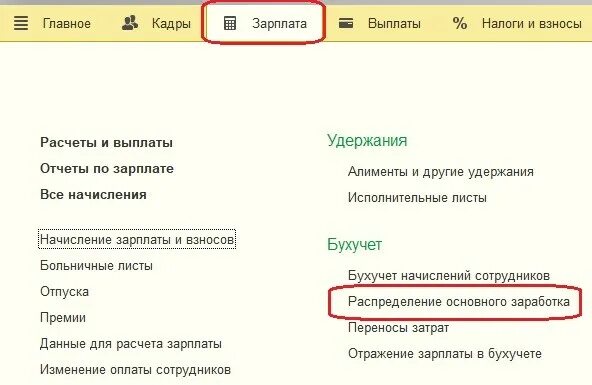The height and width of the screenshot is (385, 592).
Task: Open the Главное section
Action: 67,23
